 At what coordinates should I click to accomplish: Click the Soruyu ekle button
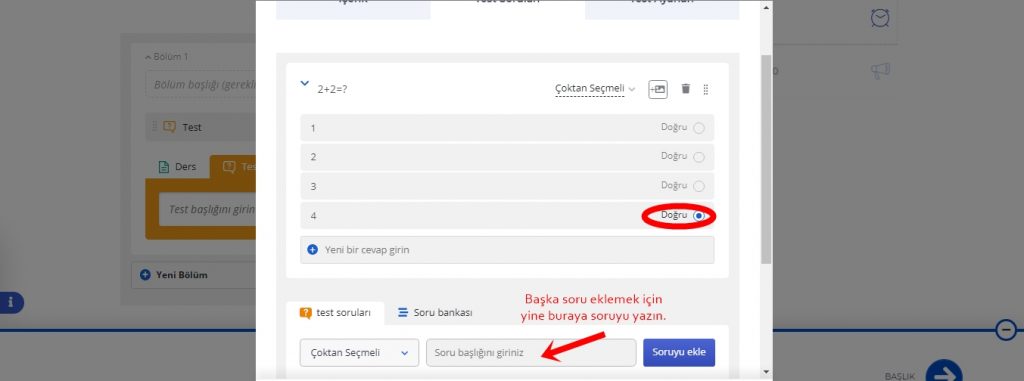679,352
